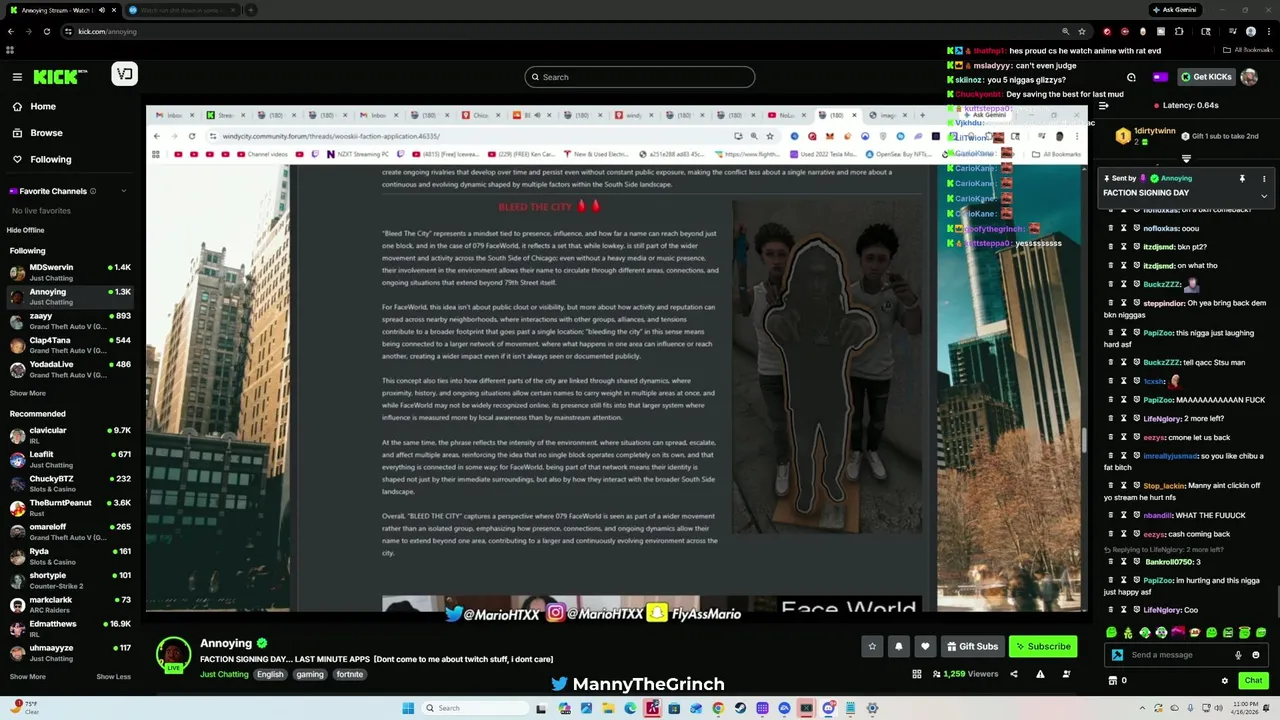Click the purple subscription badge icon in header
Image resolution: width=1280 pixels, height=720 pixels.
click(1159, 77)
